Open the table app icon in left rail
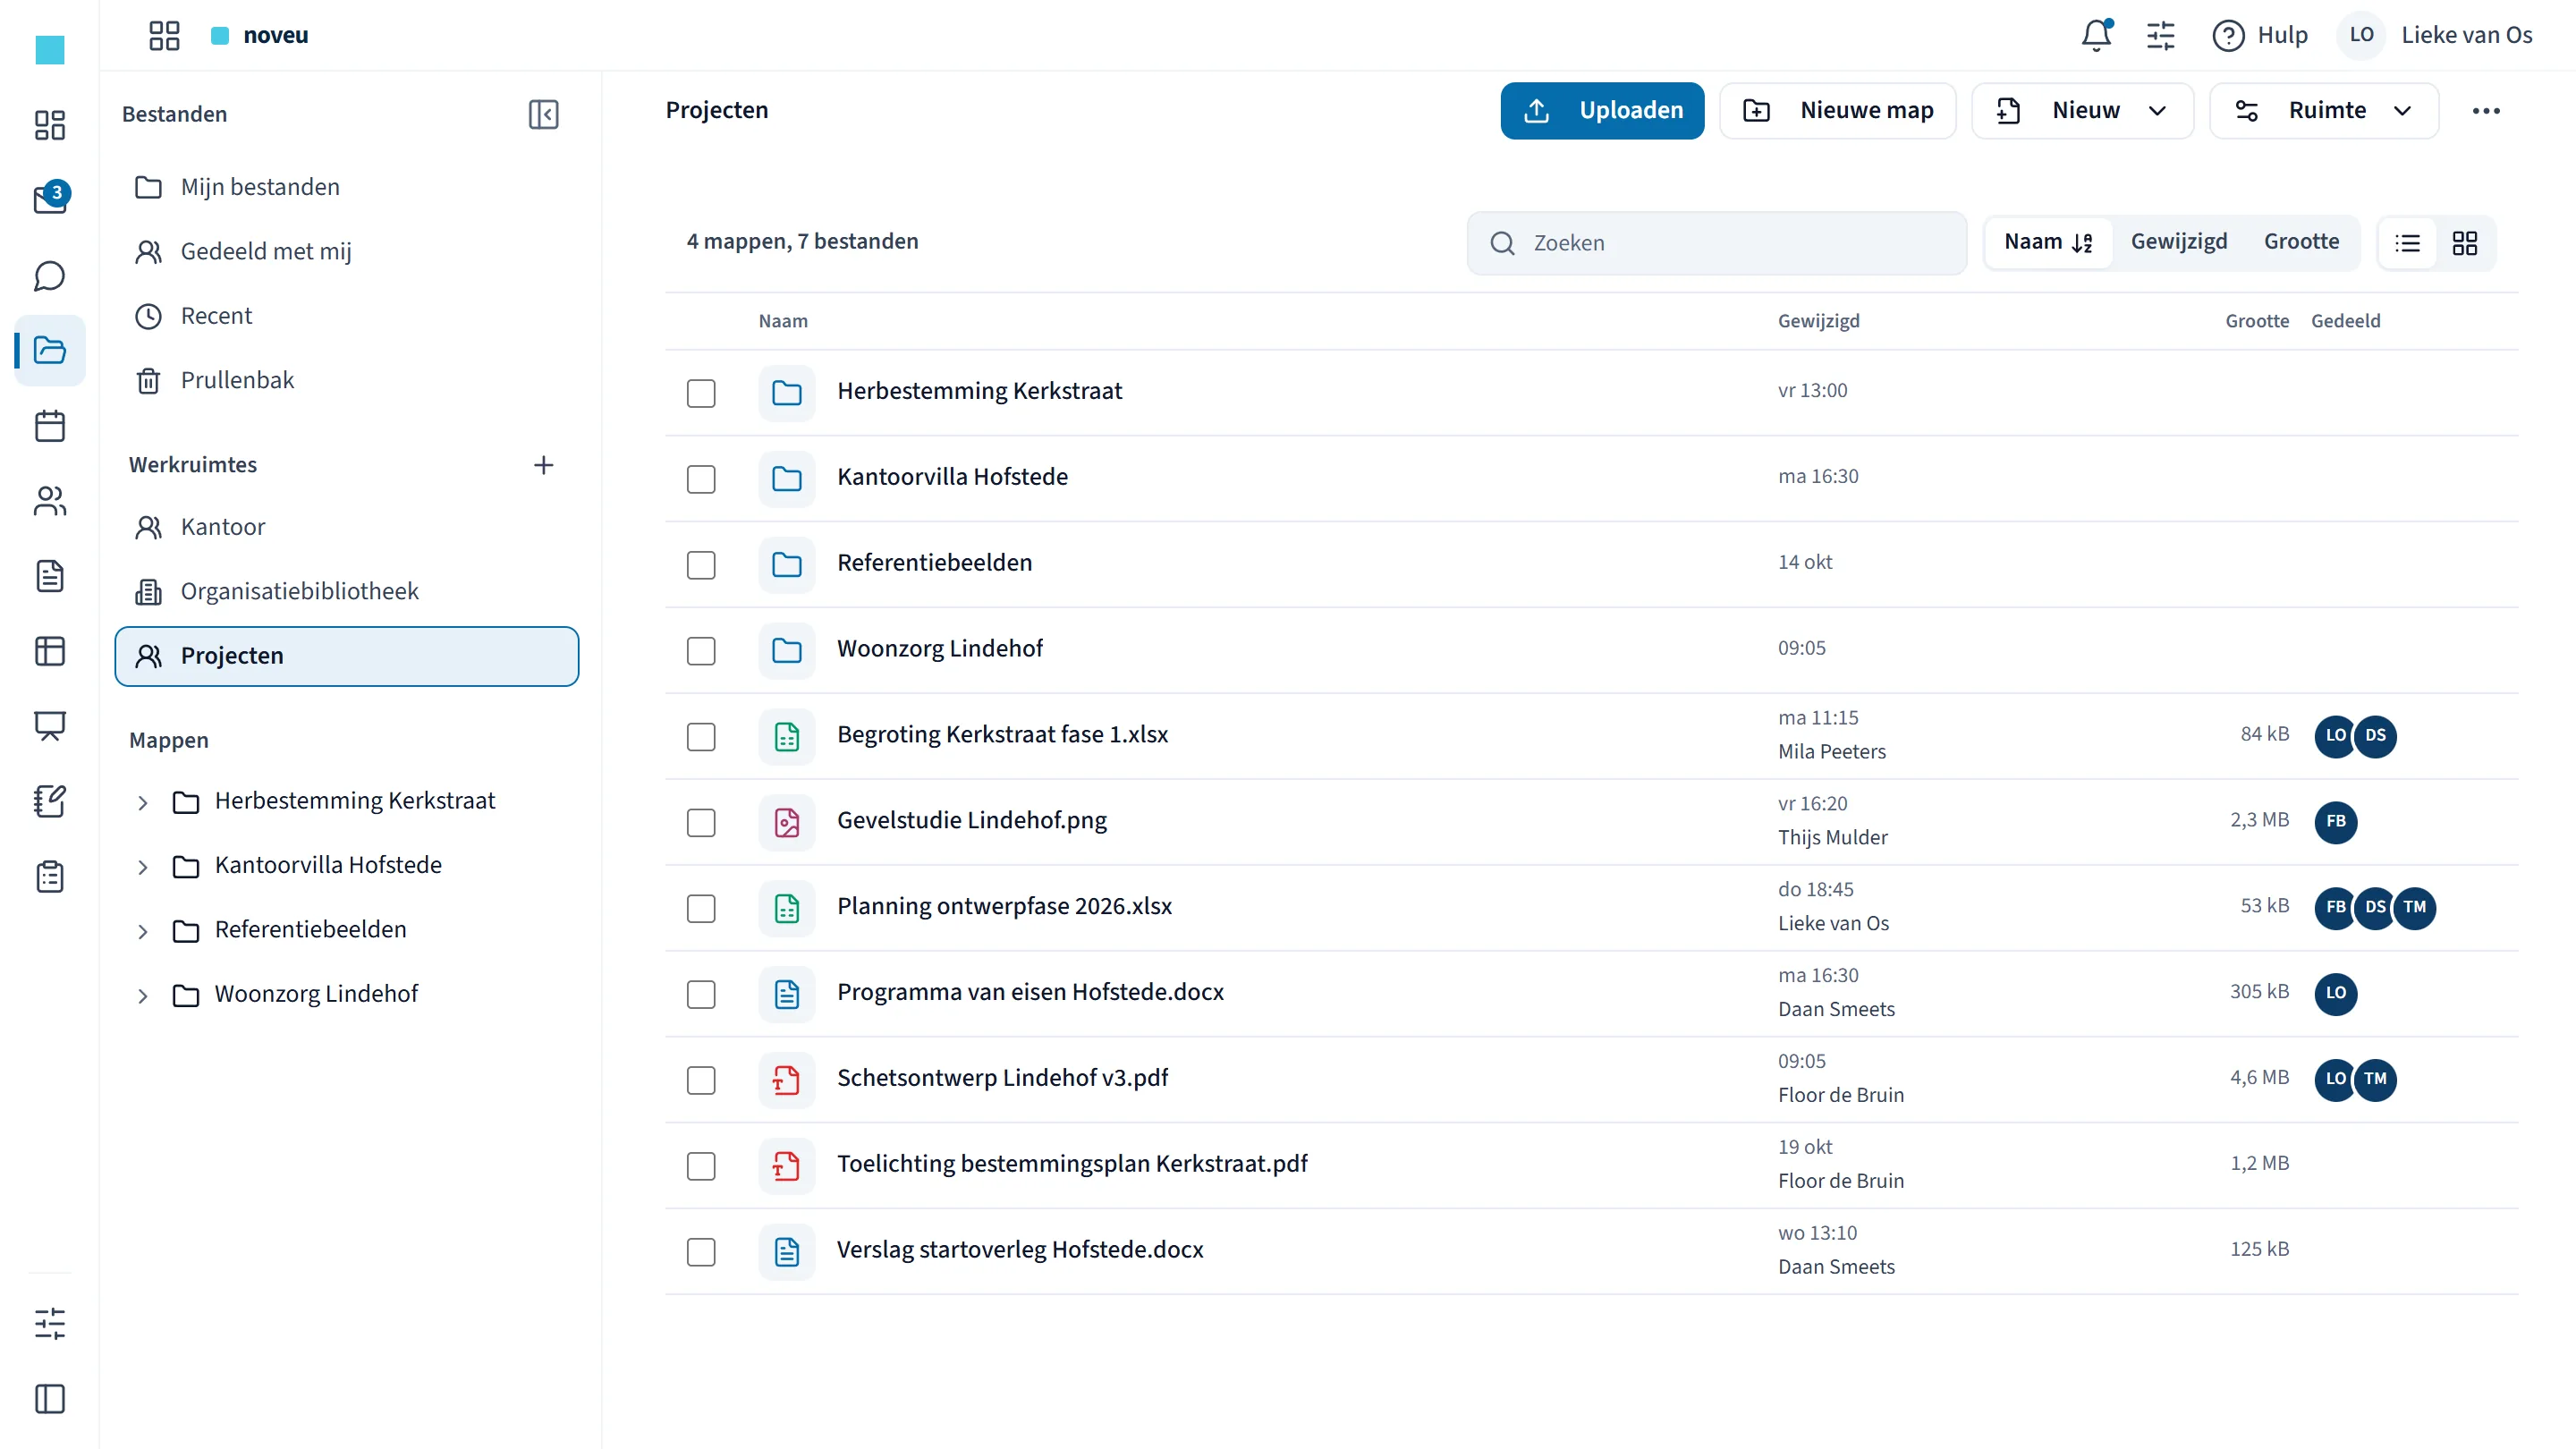 point(50,651)
